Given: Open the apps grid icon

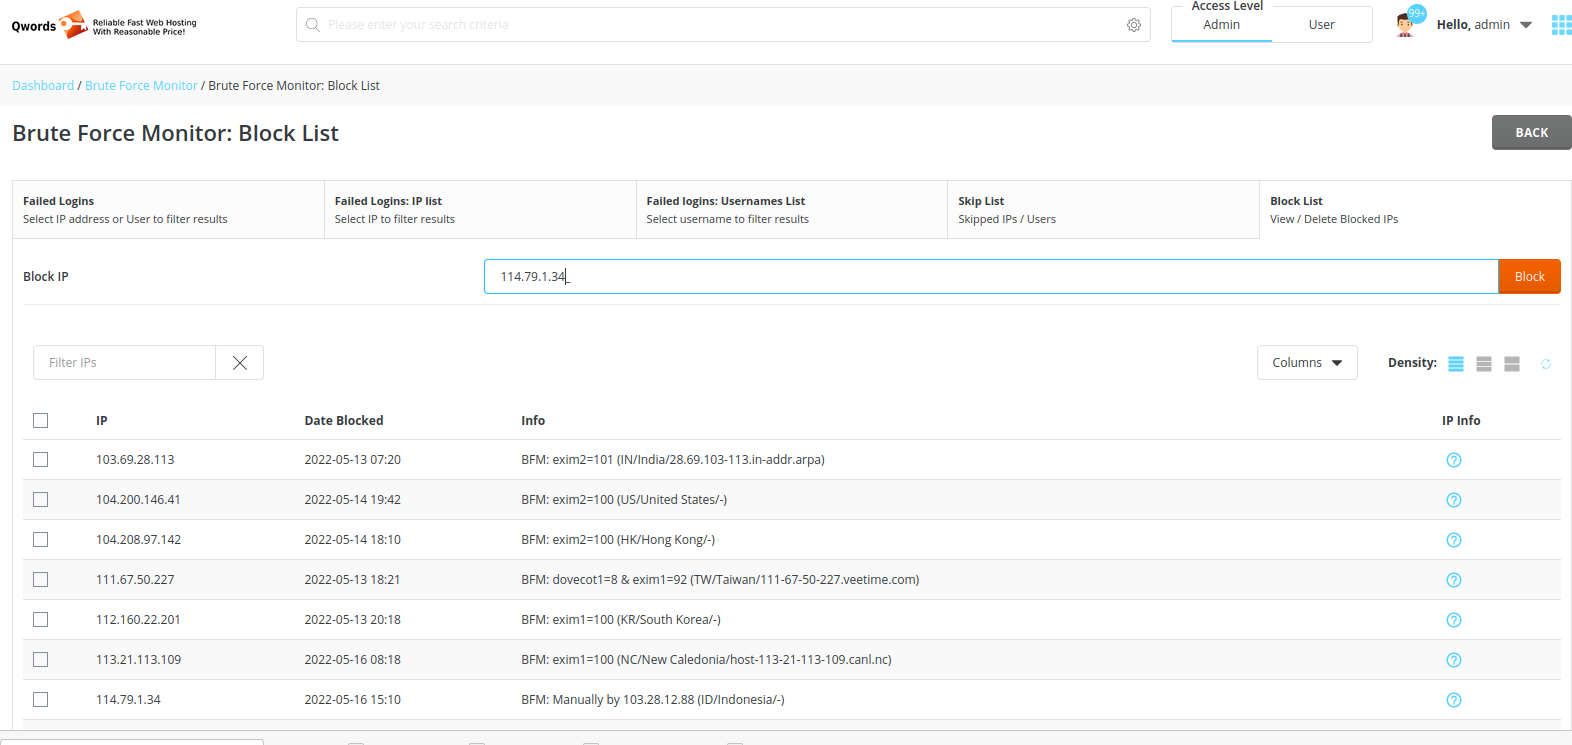Looking at the screenshot, I should 1561,25.
